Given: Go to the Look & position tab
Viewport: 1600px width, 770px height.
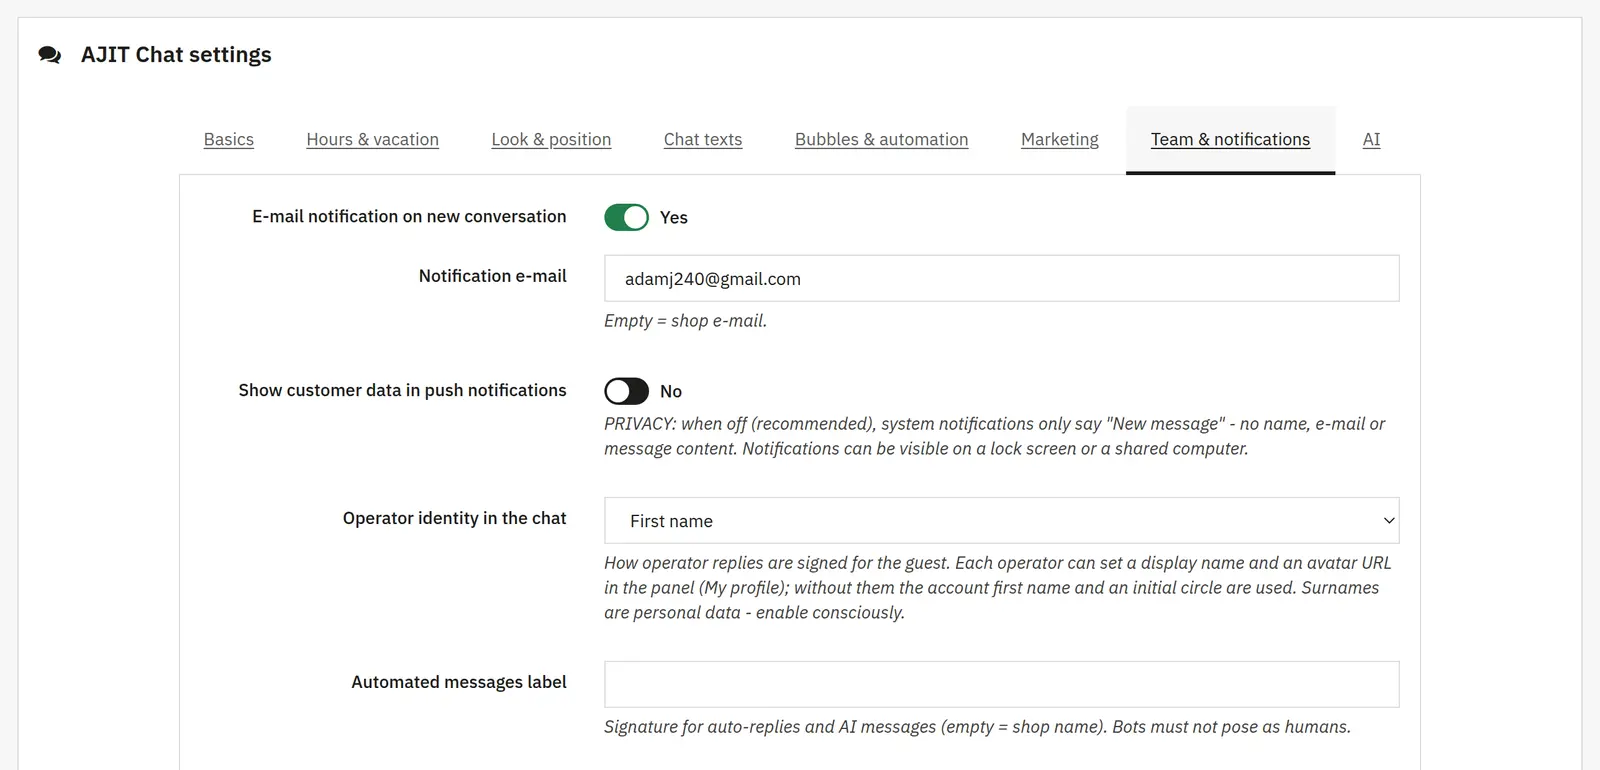Looking at the screenshot, I should pos(551,140).
